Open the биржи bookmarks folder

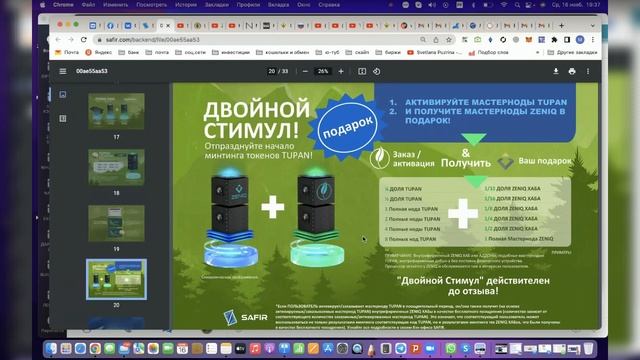coord(388,52)
